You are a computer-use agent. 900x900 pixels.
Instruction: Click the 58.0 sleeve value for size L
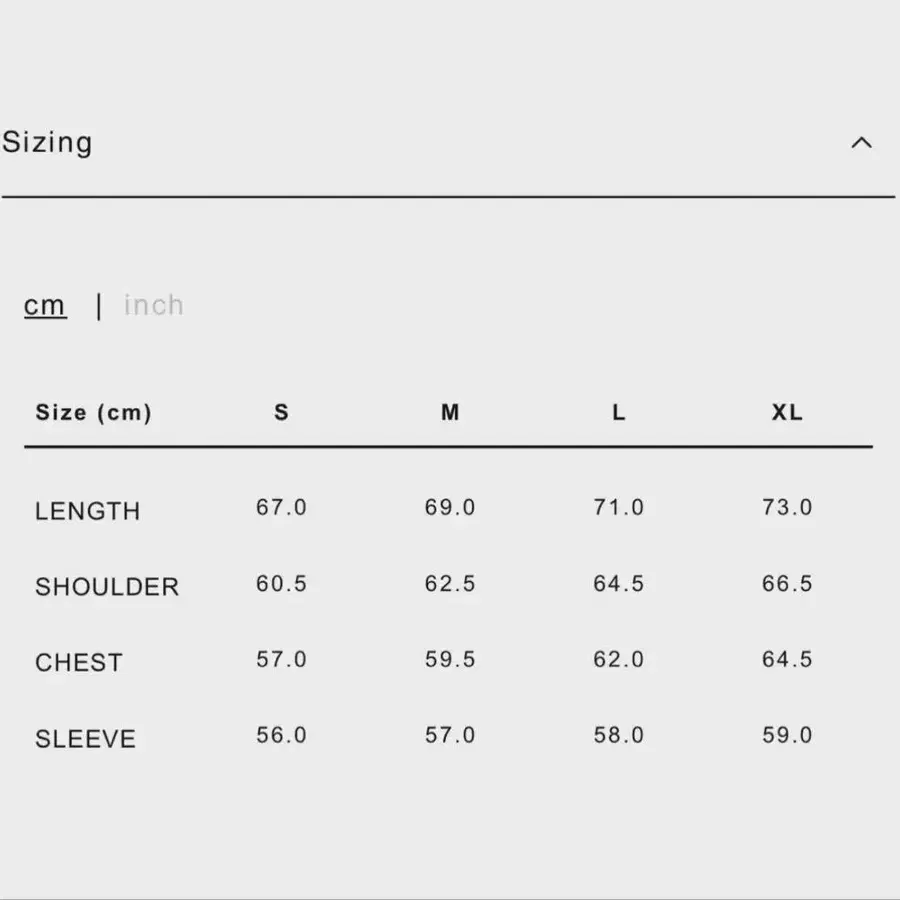click(x=619, y=736)
